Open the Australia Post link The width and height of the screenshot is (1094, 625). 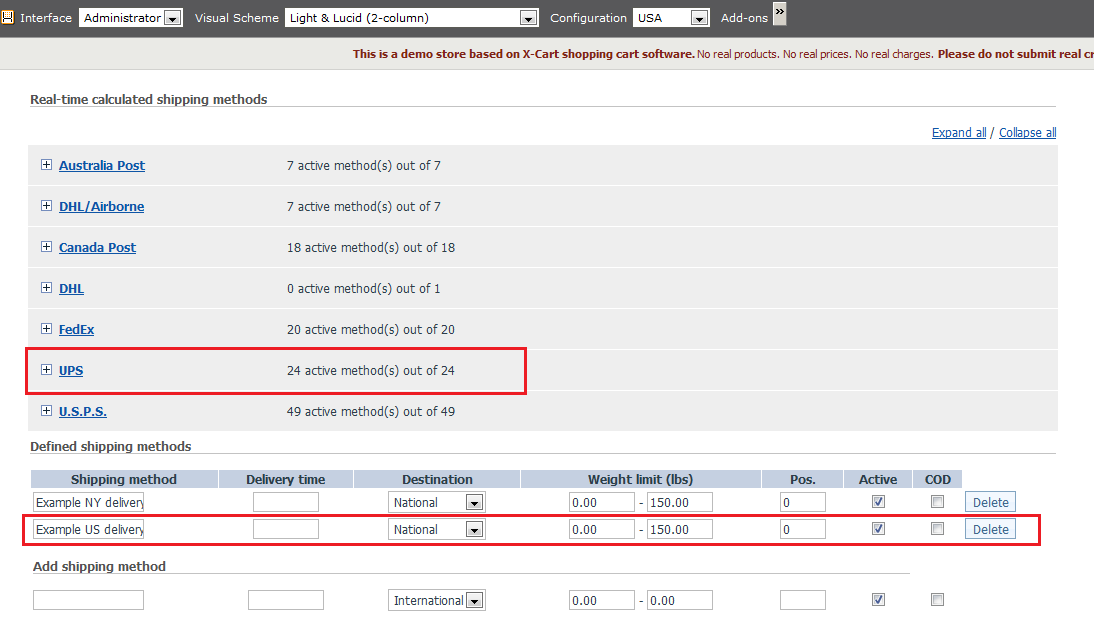[x=102, y=165]
